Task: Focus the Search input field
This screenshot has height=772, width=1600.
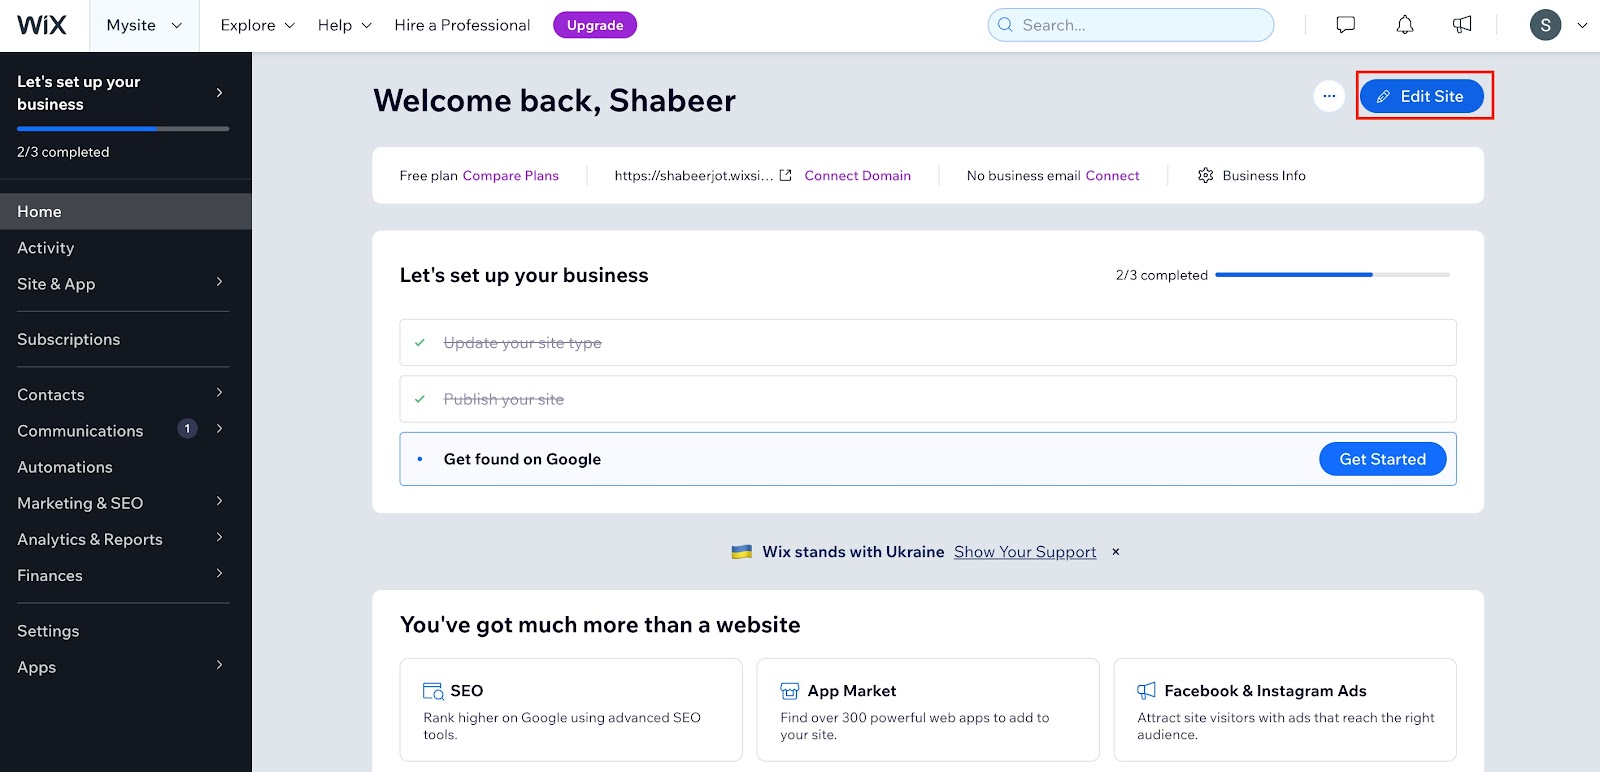Action: pyautogui.click(x=1131, y=25)
